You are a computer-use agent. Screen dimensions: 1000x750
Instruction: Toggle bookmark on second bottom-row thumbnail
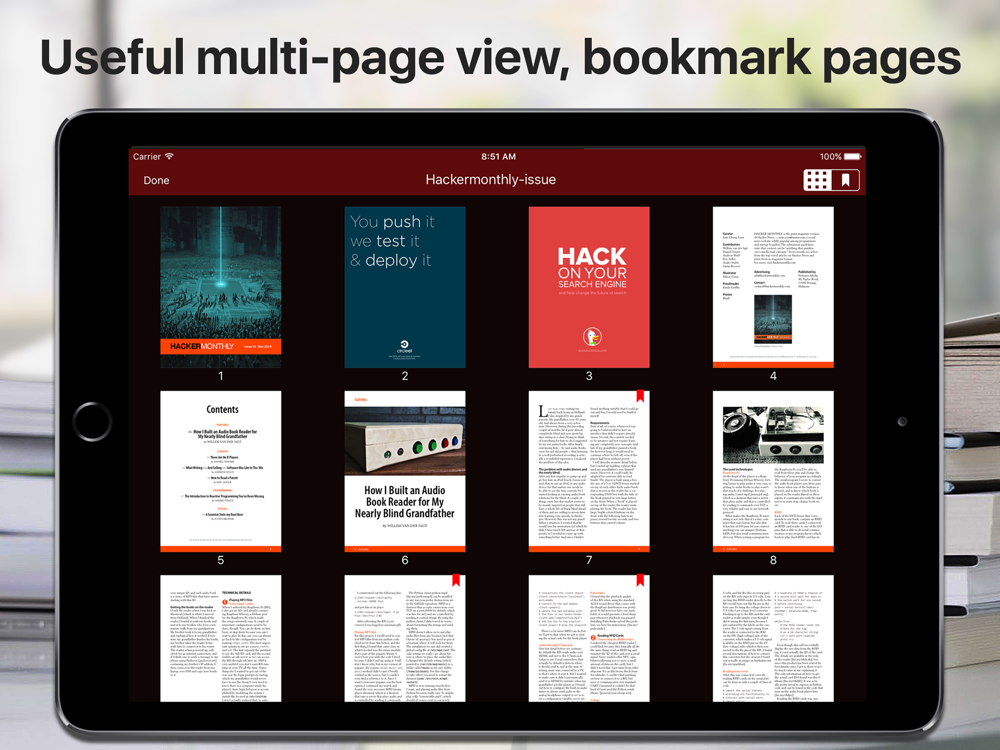[x=456, y=580]
